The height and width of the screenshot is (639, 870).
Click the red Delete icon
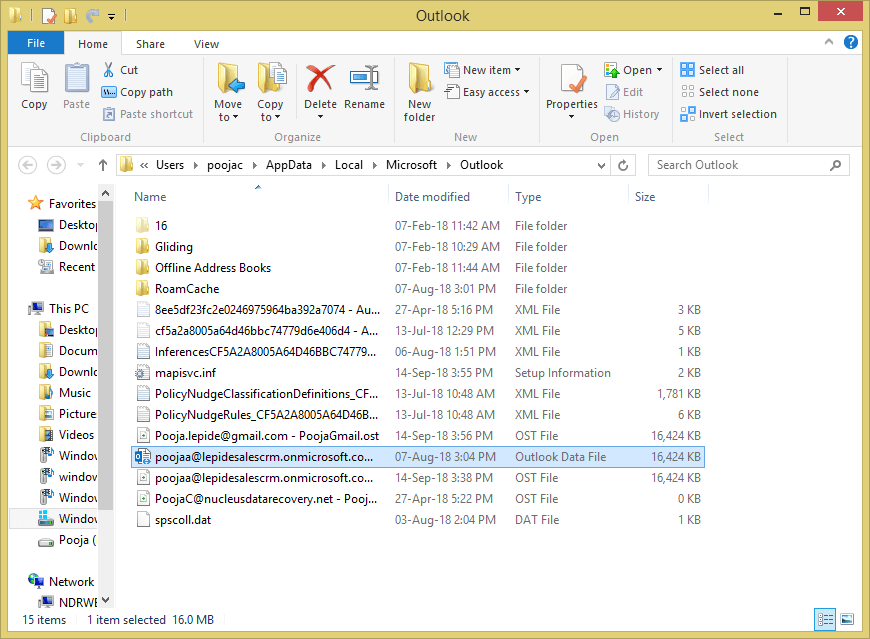(x=320, y=78)
